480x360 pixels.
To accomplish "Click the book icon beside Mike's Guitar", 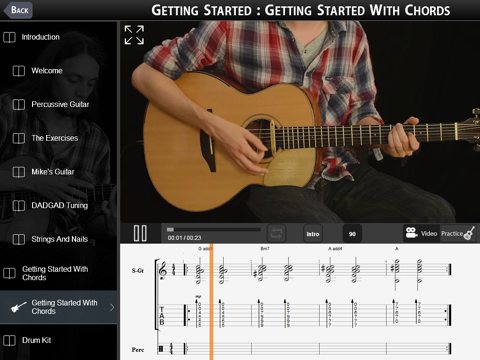I will [x=19, y=172].
